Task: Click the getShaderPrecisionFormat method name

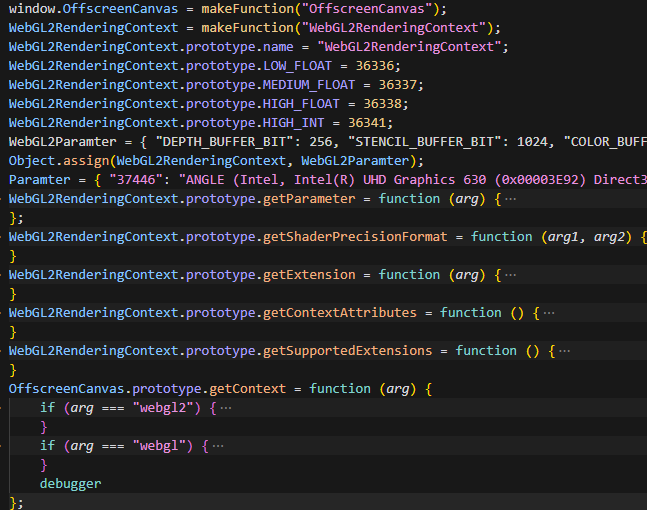Action: [355, 236]
